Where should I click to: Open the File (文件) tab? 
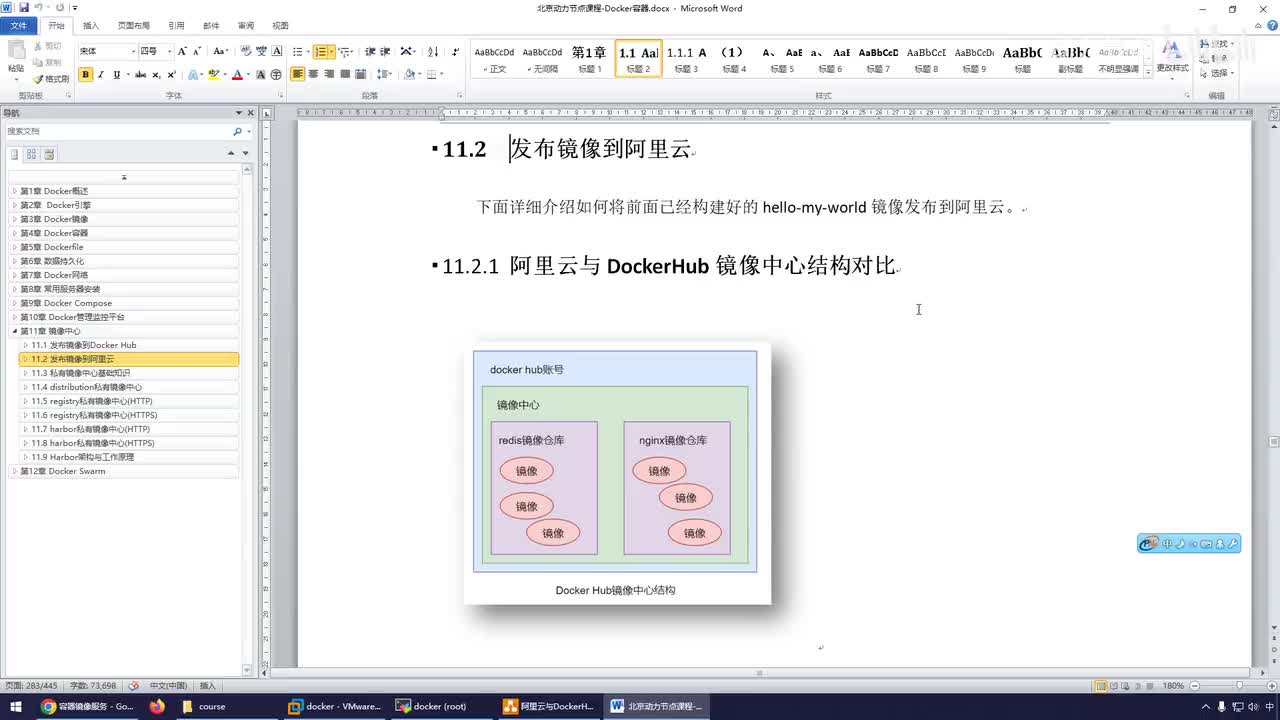18,26
